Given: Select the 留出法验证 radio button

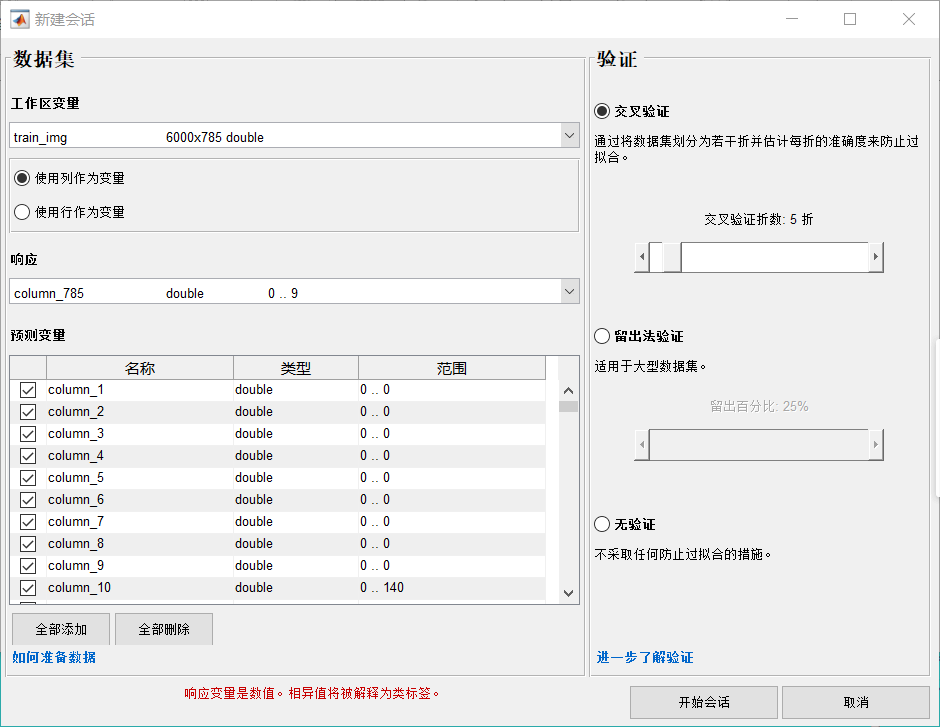Looking at the screenshot, I should (x=602, y=336).
